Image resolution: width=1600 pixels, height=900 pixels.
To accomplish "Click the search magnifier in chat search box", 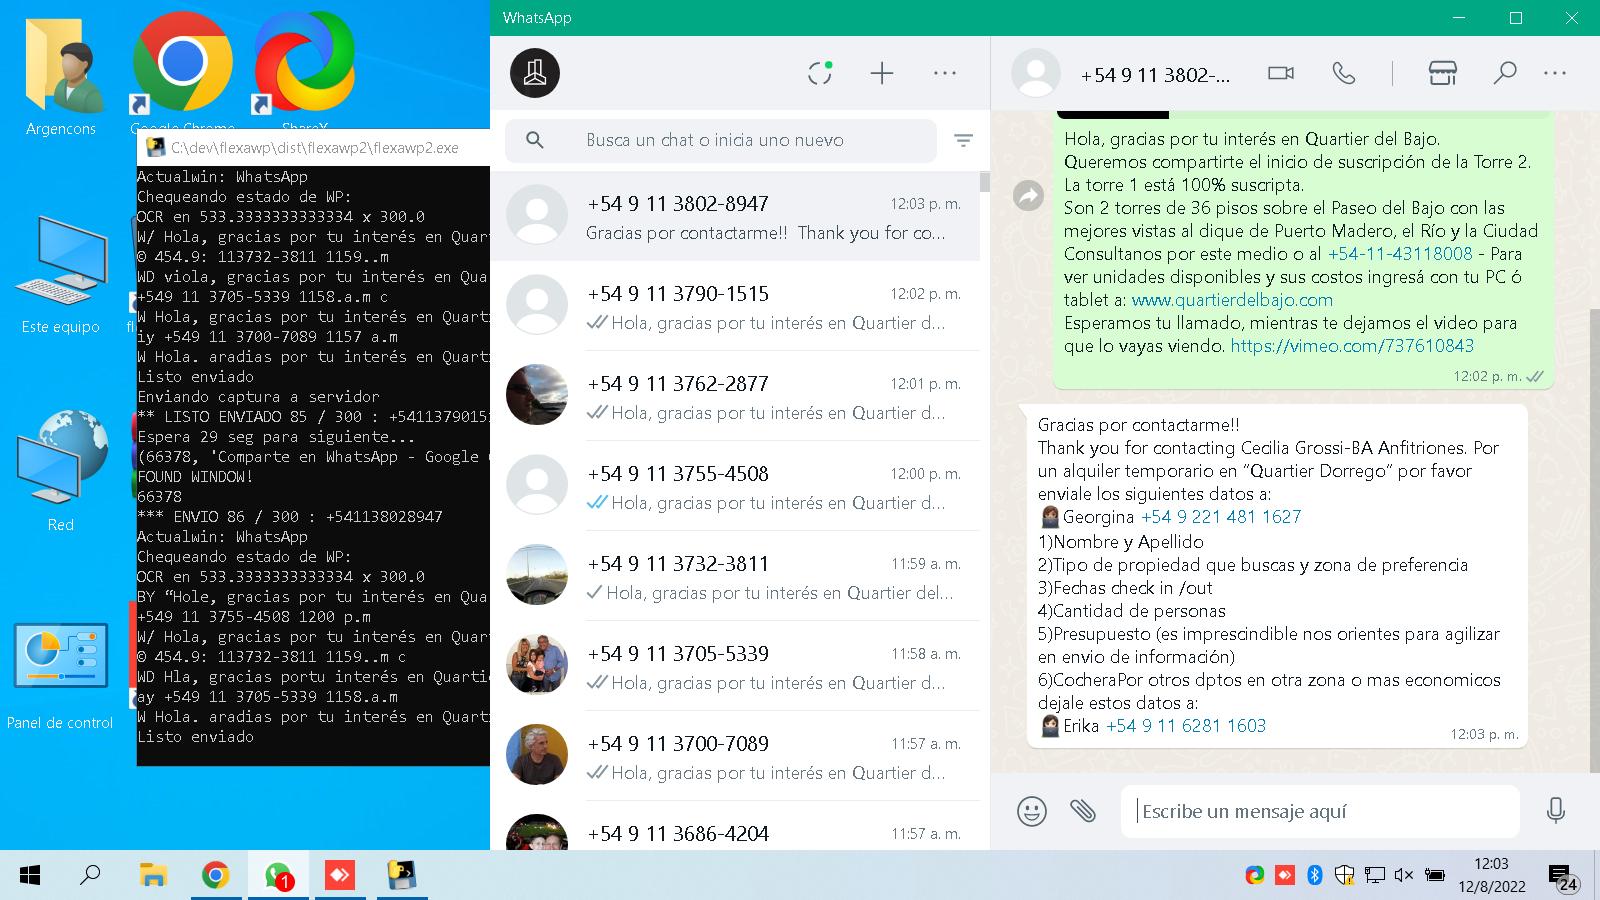I will coord(535,141).
